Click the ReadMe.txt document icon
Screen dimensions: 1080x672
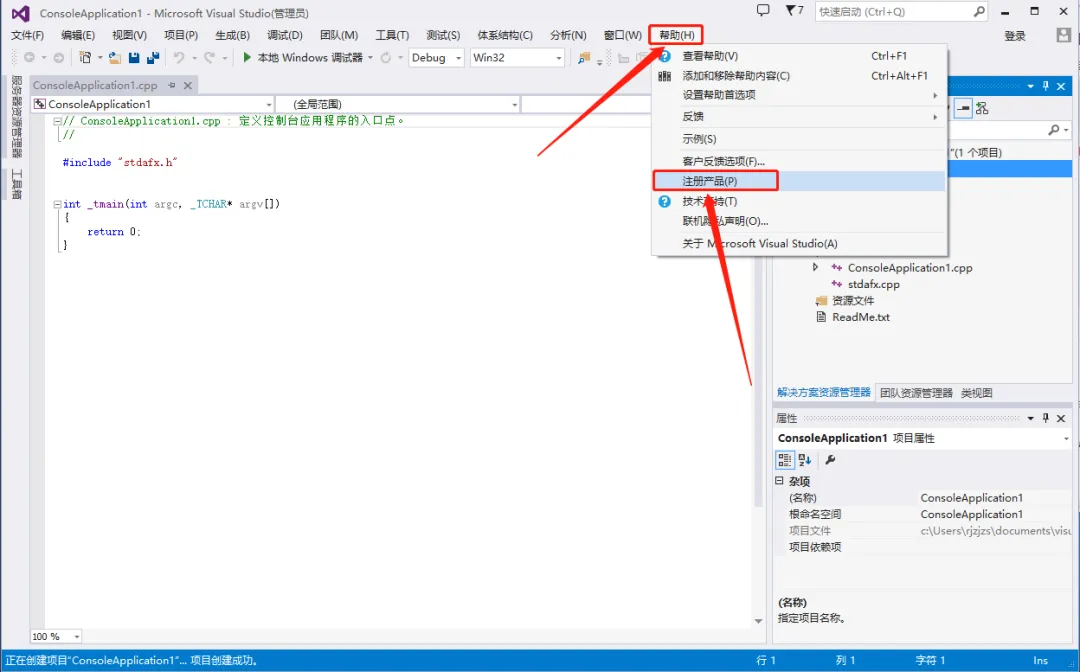click(x=821, y=317)
